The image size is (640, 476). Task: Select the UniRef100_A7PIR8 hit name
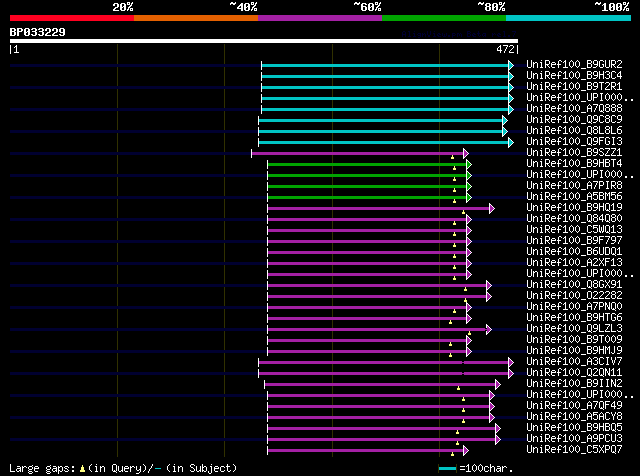tap(574, 186)
